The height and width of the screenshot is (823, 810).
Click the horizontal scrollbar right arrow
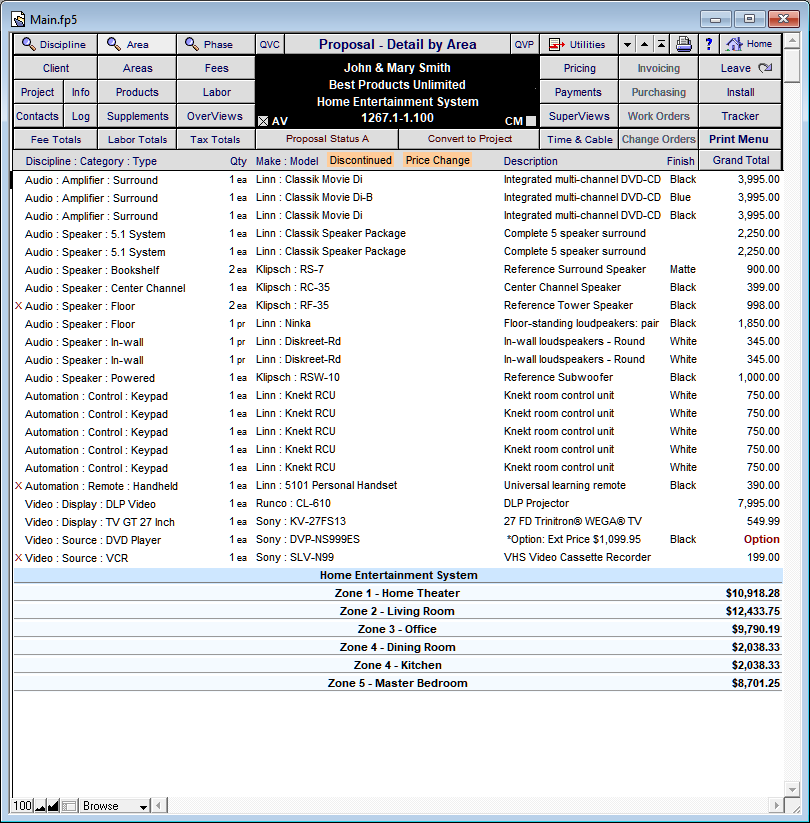(777, 805)
